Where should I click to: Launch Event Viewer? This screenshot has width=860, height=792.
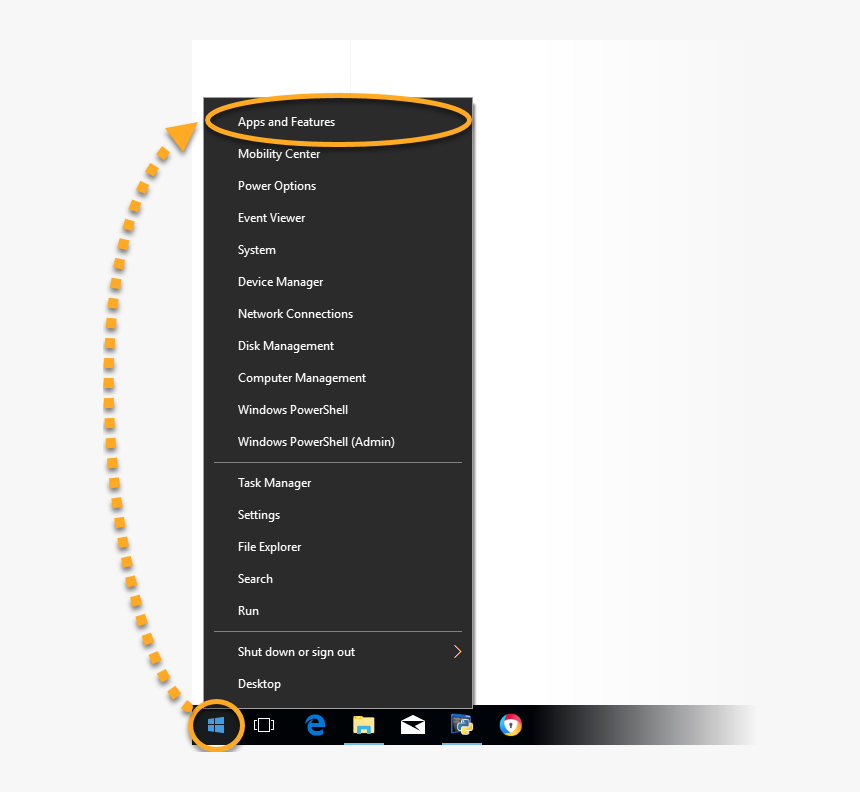(x=271, y=217)
